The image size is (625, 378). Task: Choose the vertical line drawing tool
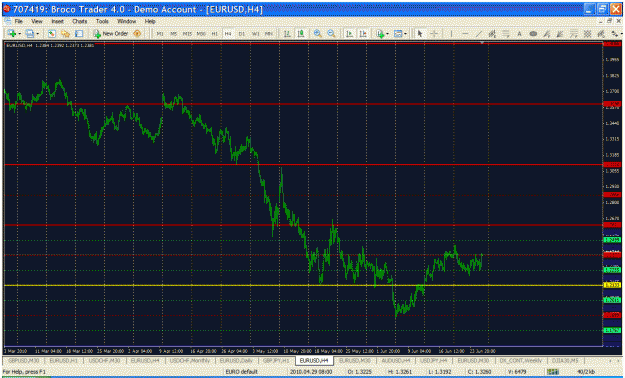coord(451,34)
